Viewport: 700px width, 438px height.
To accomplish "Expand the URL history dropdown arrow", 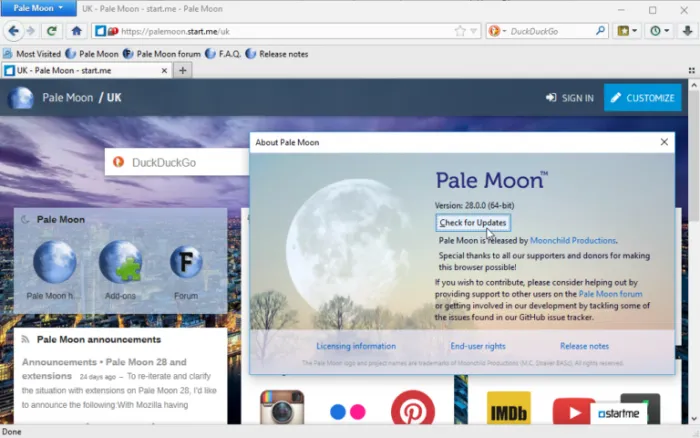I will point(474,31).
